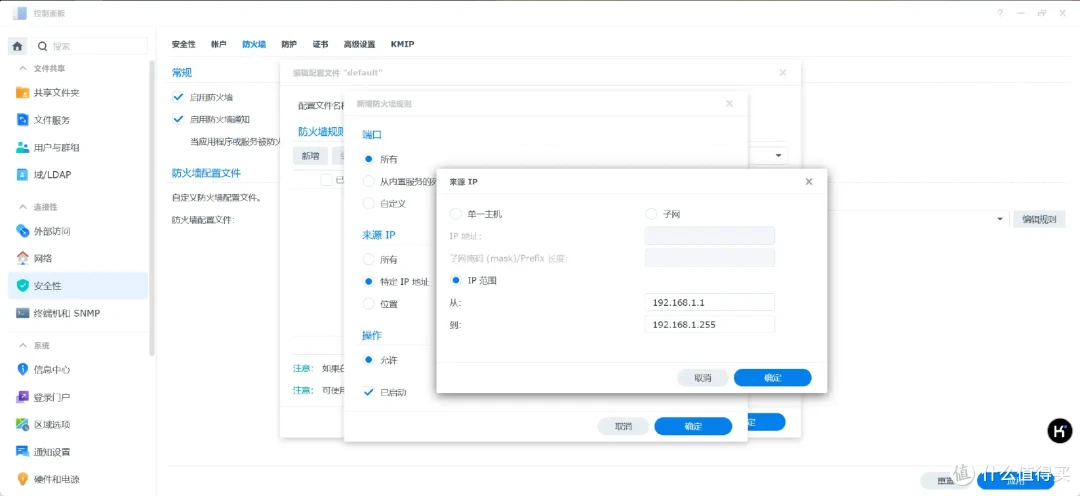Toggle rule list header checkbox
The width and height of the screenshot is (1080, 496).
326,180
